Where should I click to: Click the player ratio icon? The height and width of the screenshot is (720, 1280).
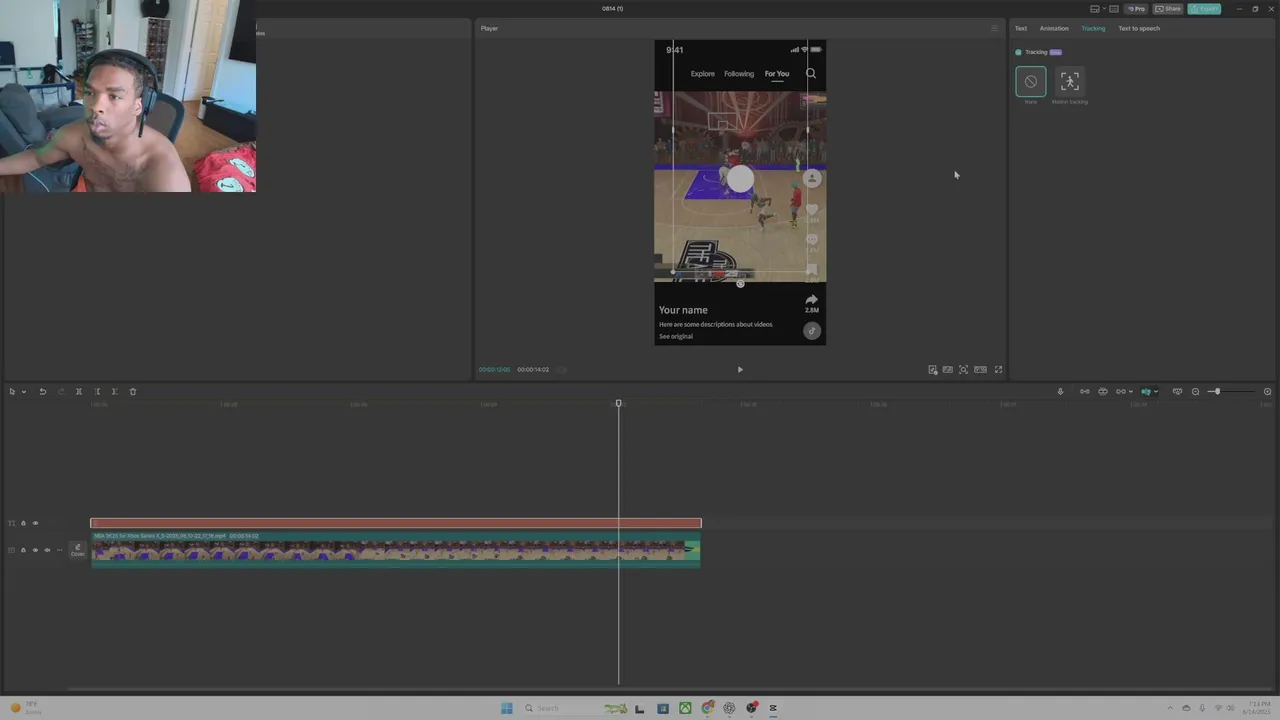pos(980,370)
